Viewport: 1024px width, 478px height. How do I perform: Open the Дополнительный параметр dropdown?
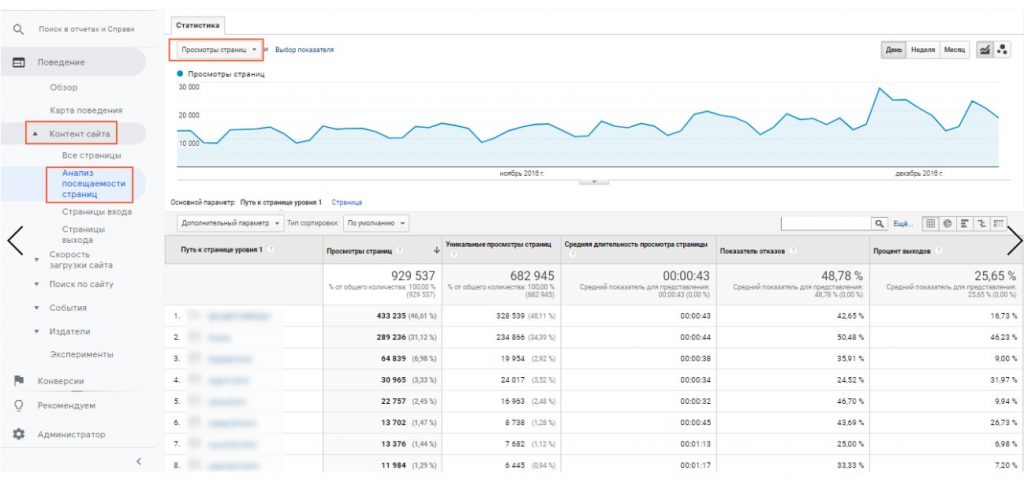[x=228, y=222]
